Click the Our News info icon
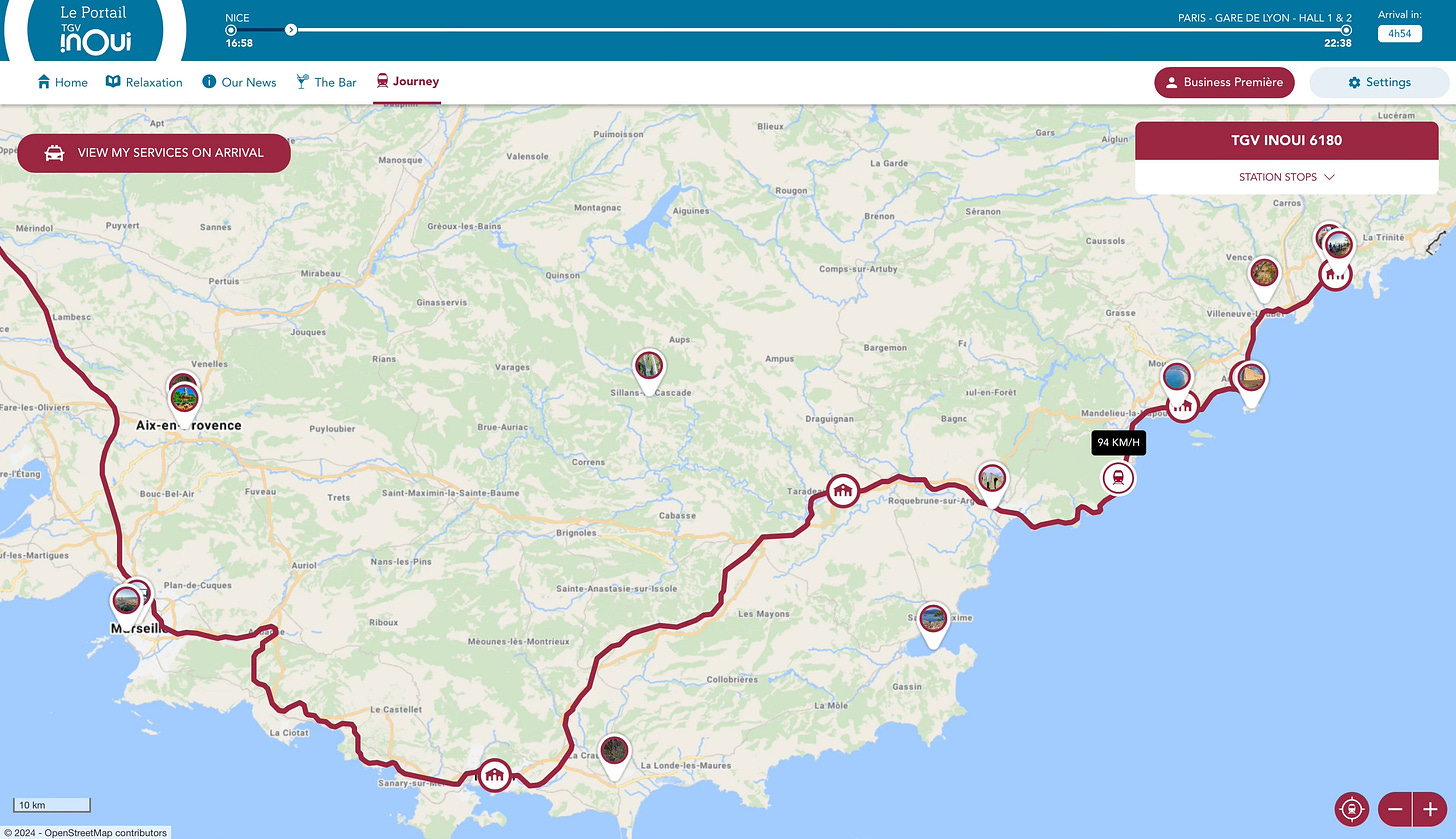 pyautogui.click(x=209, y=81)
